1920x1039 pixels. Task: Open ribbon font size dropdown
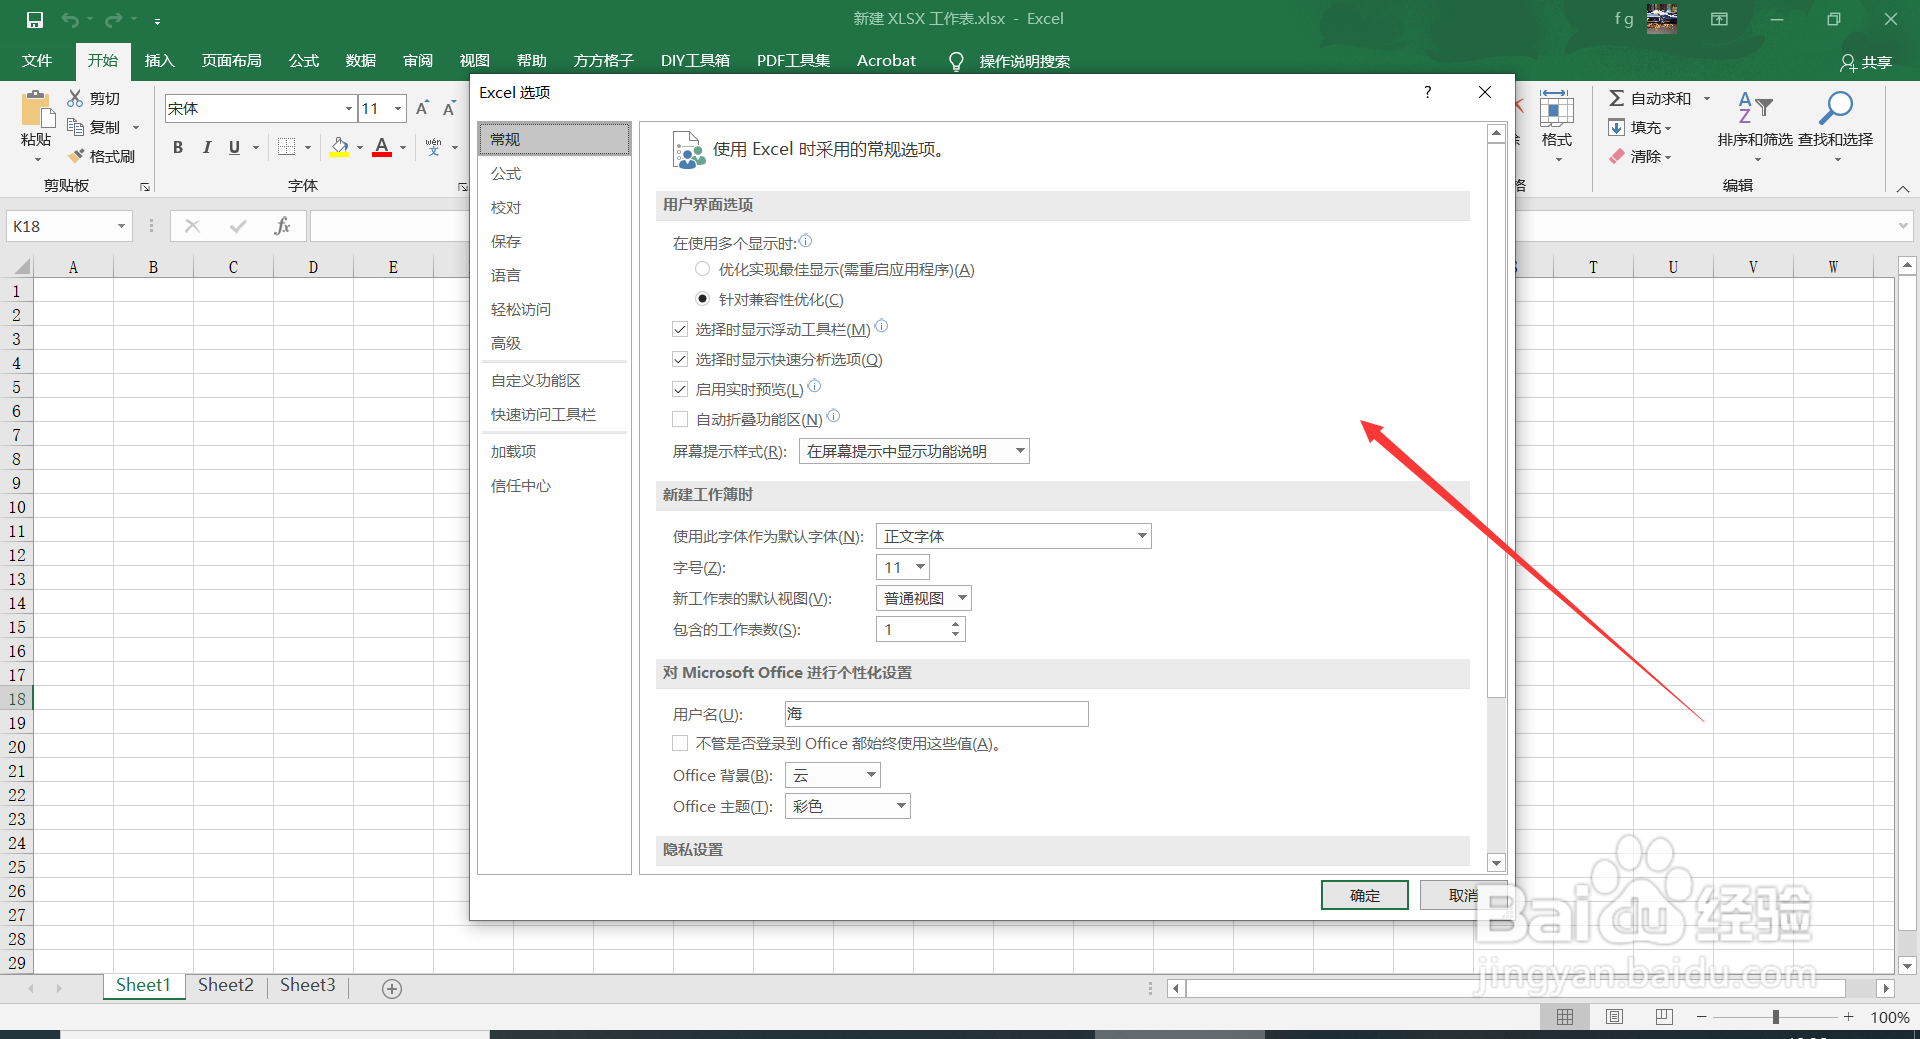tap(398, 108)
